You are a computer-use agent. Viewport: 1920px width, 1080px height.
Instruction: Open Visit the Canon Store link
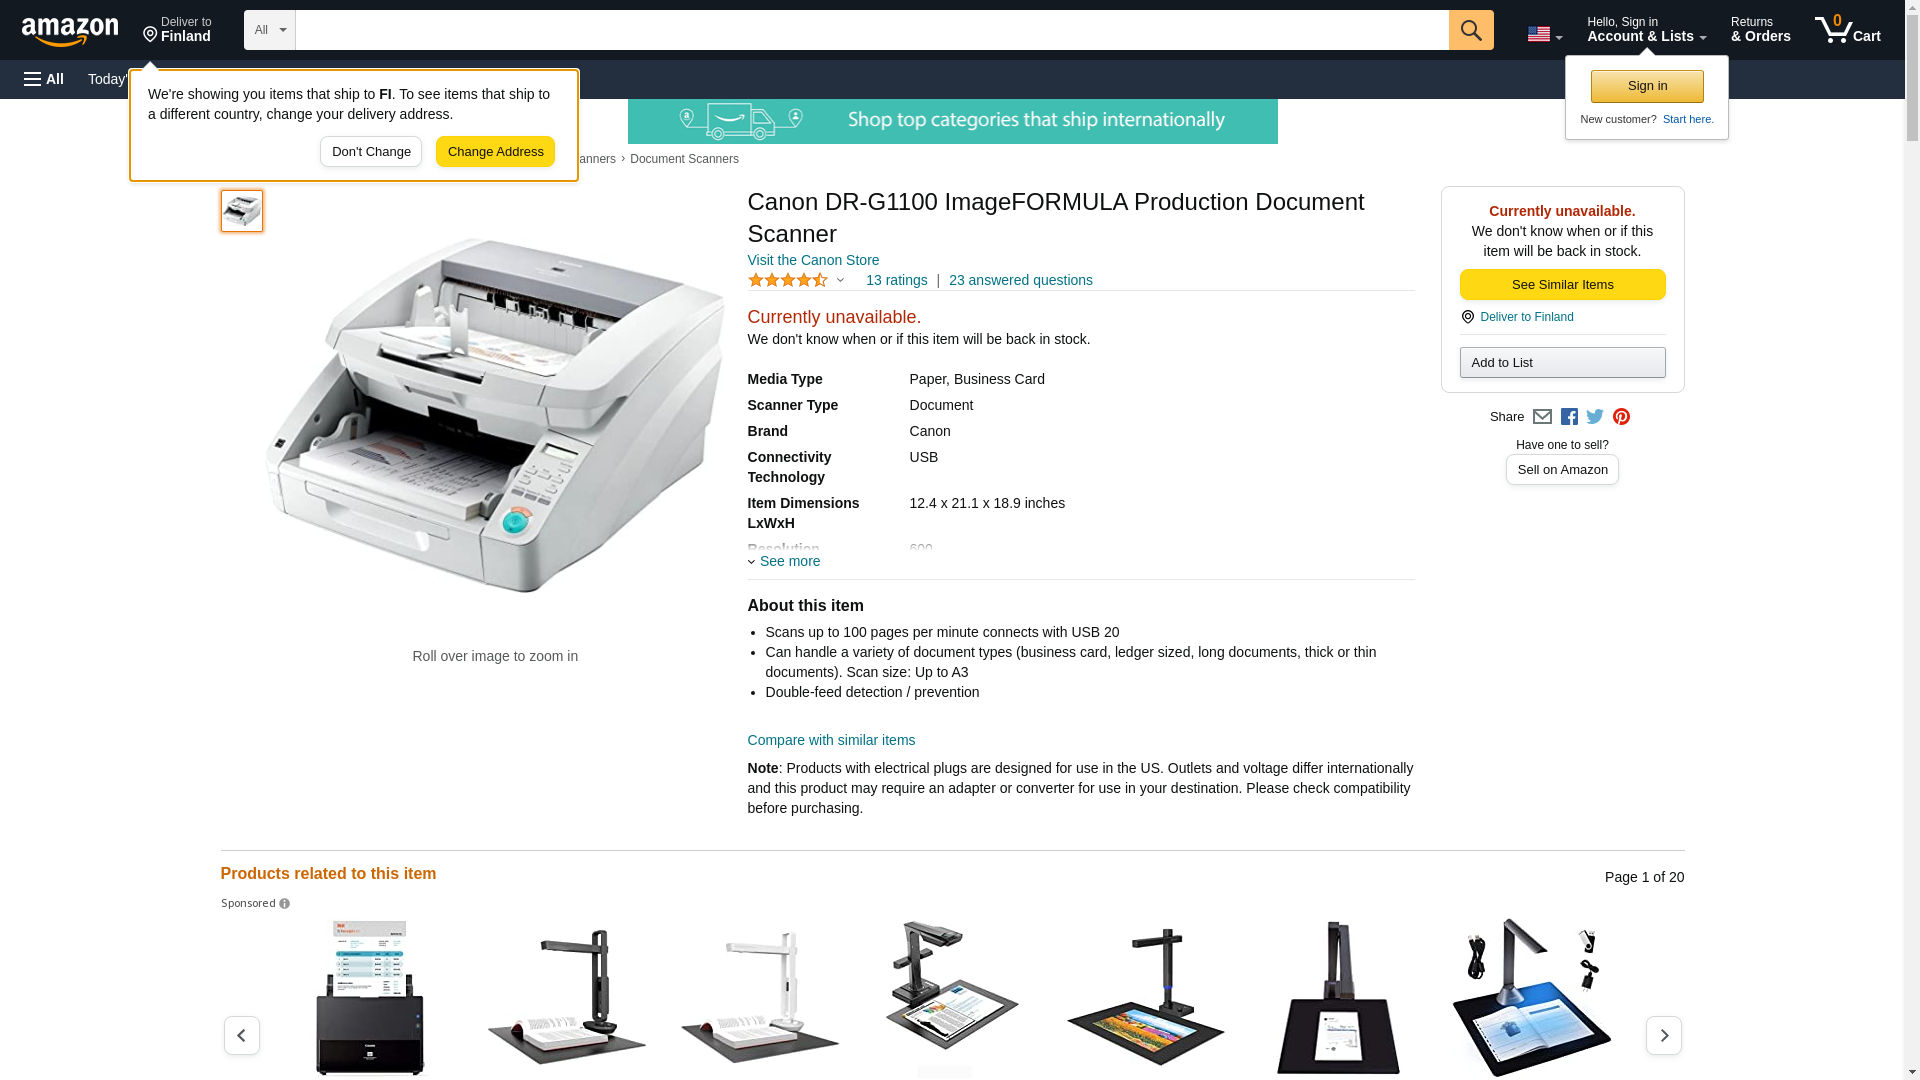813,260
